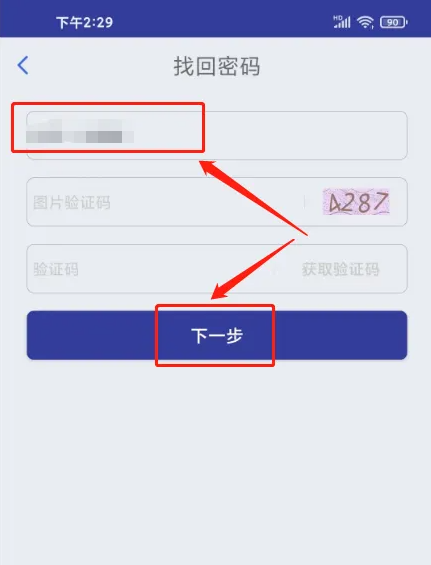431x565 pixels.
Task: Tap the A287 captcha image to refresh
Action: [356, 202]
